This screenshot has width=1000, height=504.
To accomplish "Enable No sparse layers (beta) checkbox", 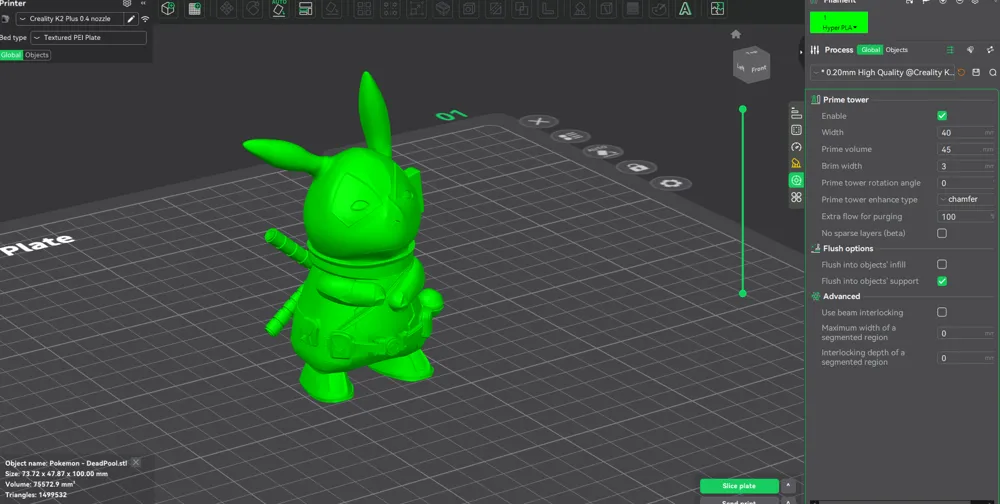I will tap(942, 233).
